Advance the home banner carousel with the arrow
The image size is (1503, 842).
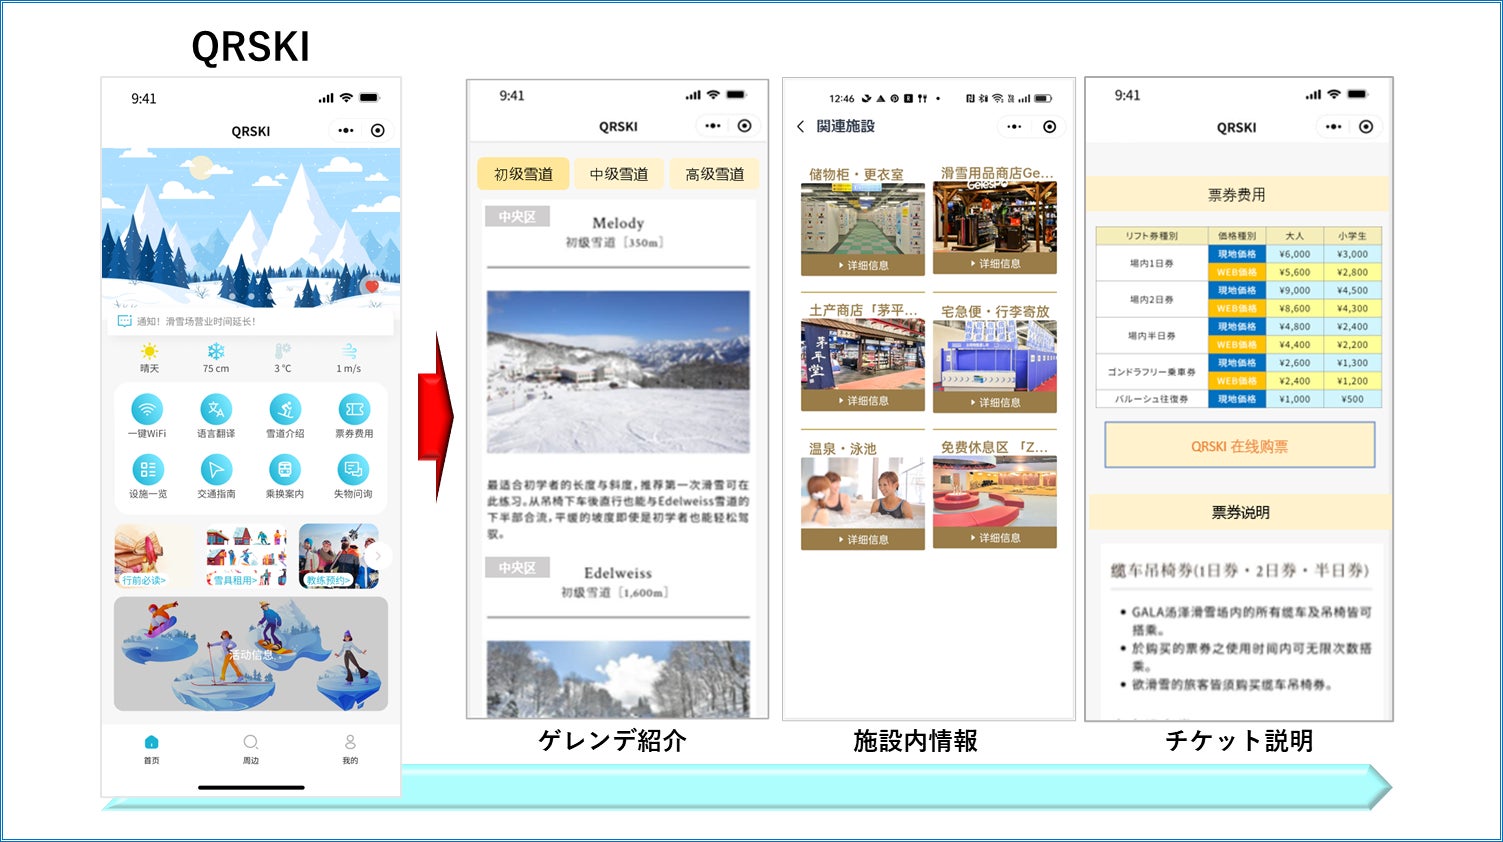[x=379, y=556]
